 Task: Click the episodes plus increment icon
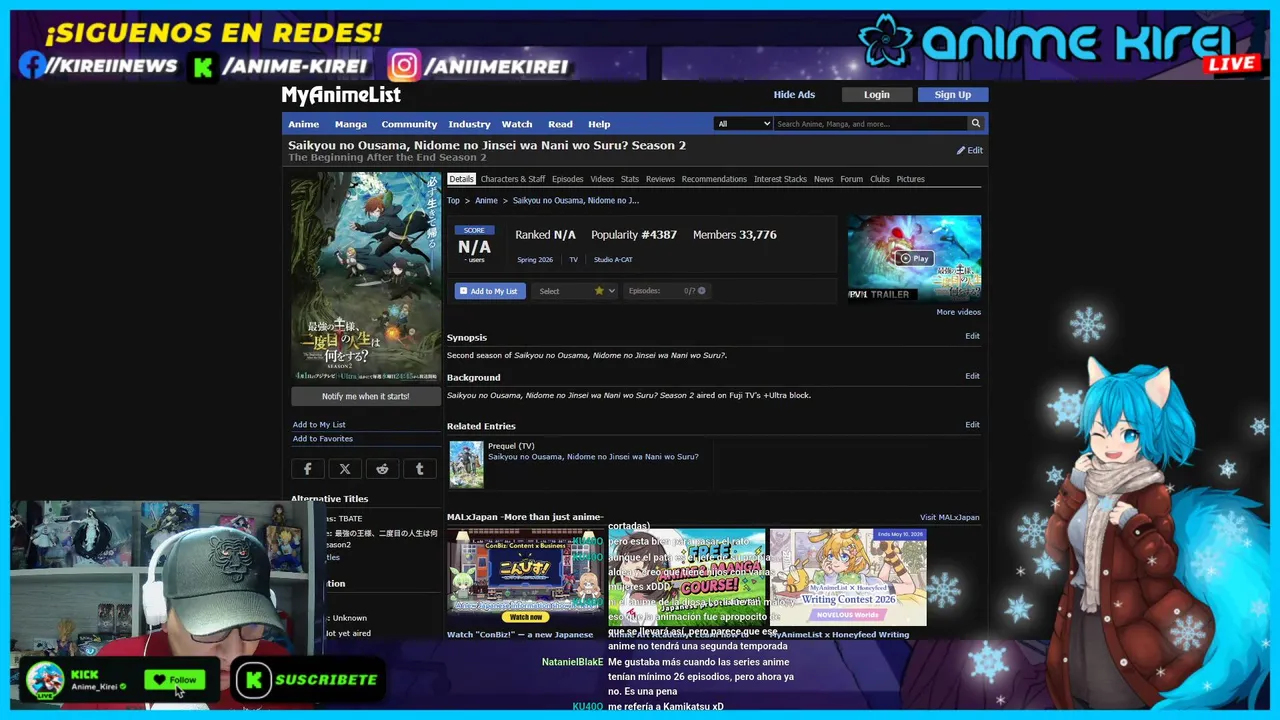(702, 291)
